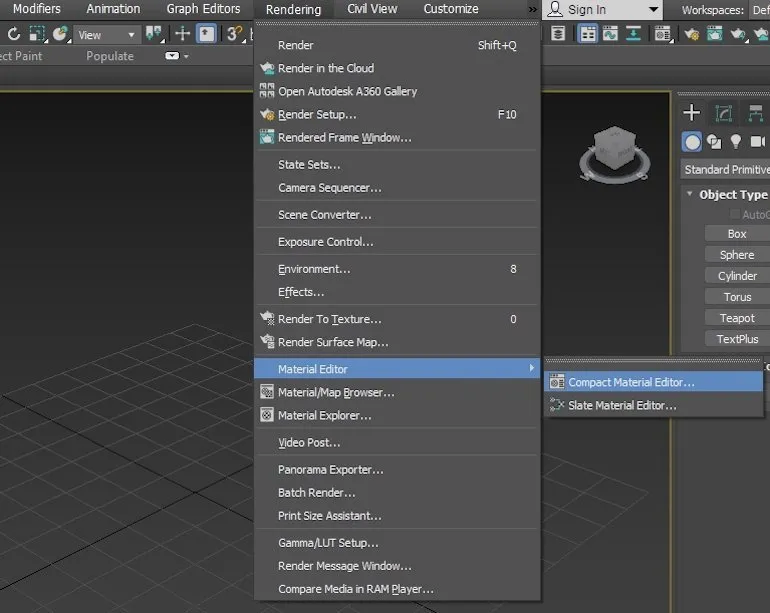Choose Compact Material Editor from submenu

631,382
